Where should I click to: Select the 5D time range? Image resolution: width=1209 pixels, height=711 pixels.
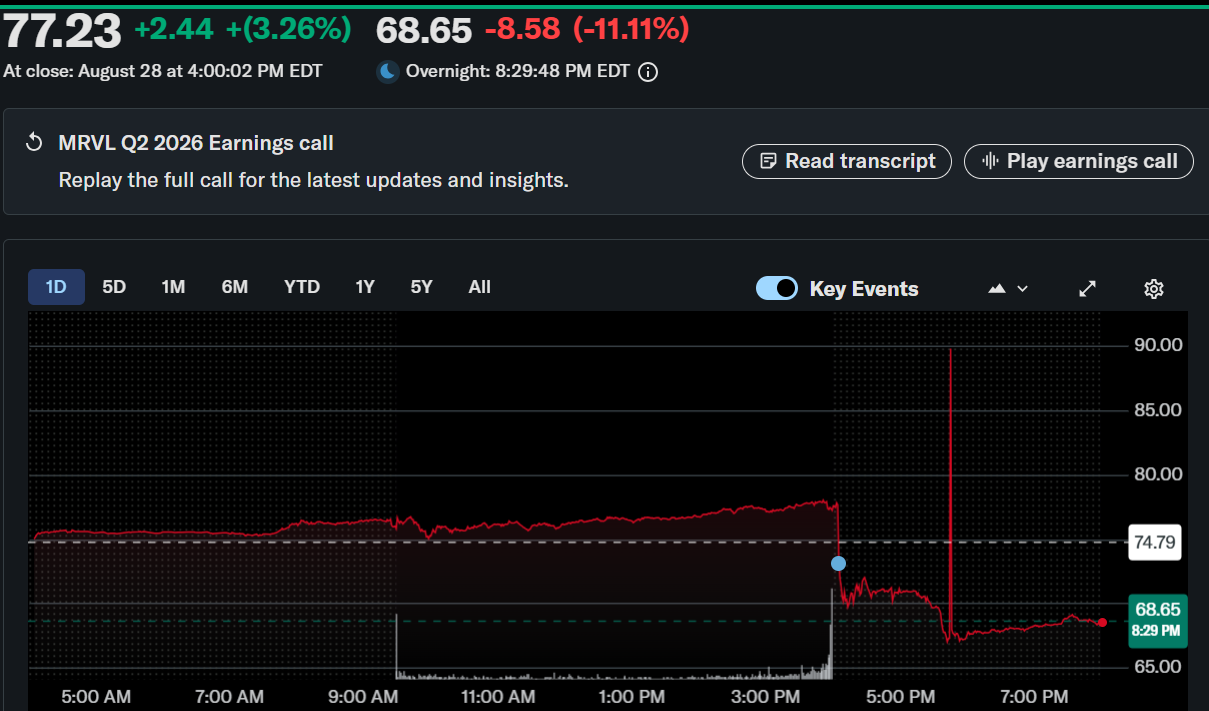pos(114,287)
